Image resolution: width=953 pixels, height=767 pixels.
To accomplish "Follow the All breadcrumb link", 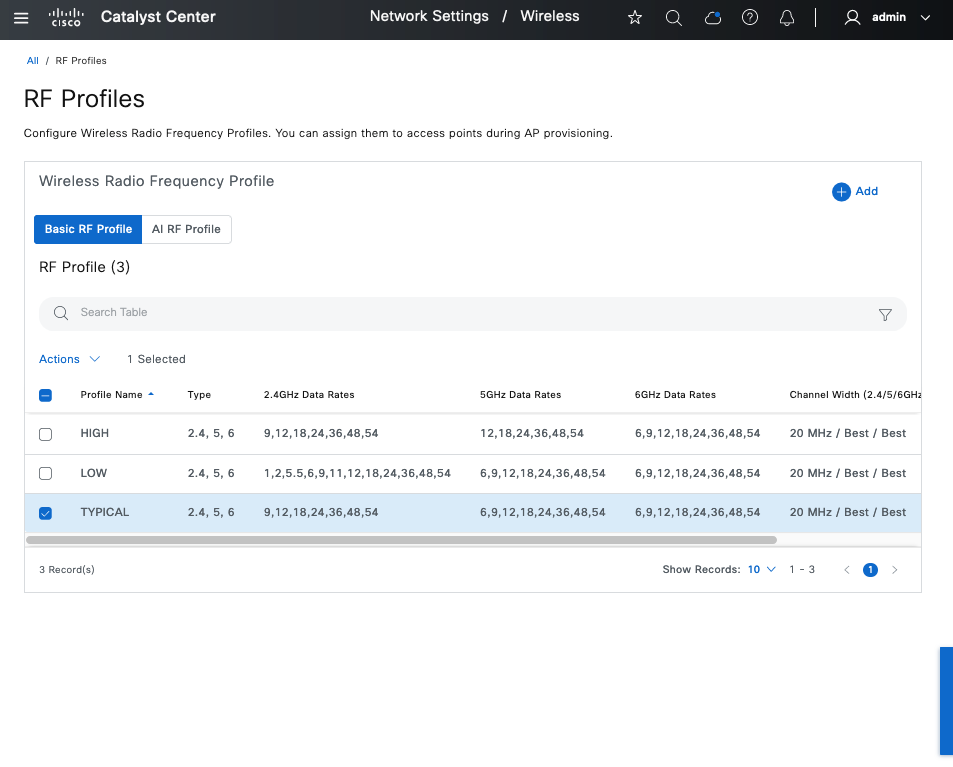I will click(x=32, y=61).
